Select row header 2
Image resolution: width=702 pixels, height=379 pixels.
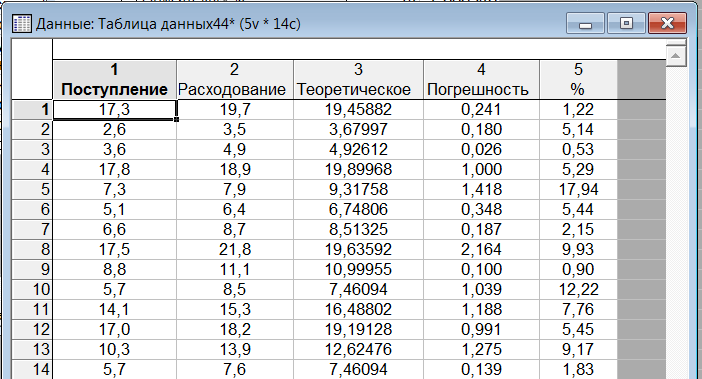click(32, 130)
